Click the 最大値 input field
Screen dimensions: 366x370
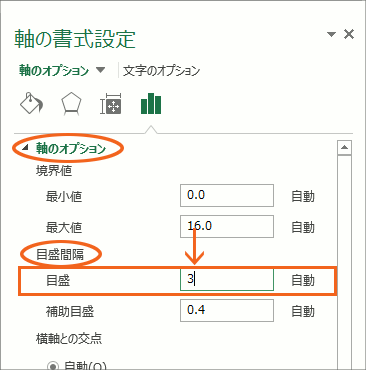227,226
